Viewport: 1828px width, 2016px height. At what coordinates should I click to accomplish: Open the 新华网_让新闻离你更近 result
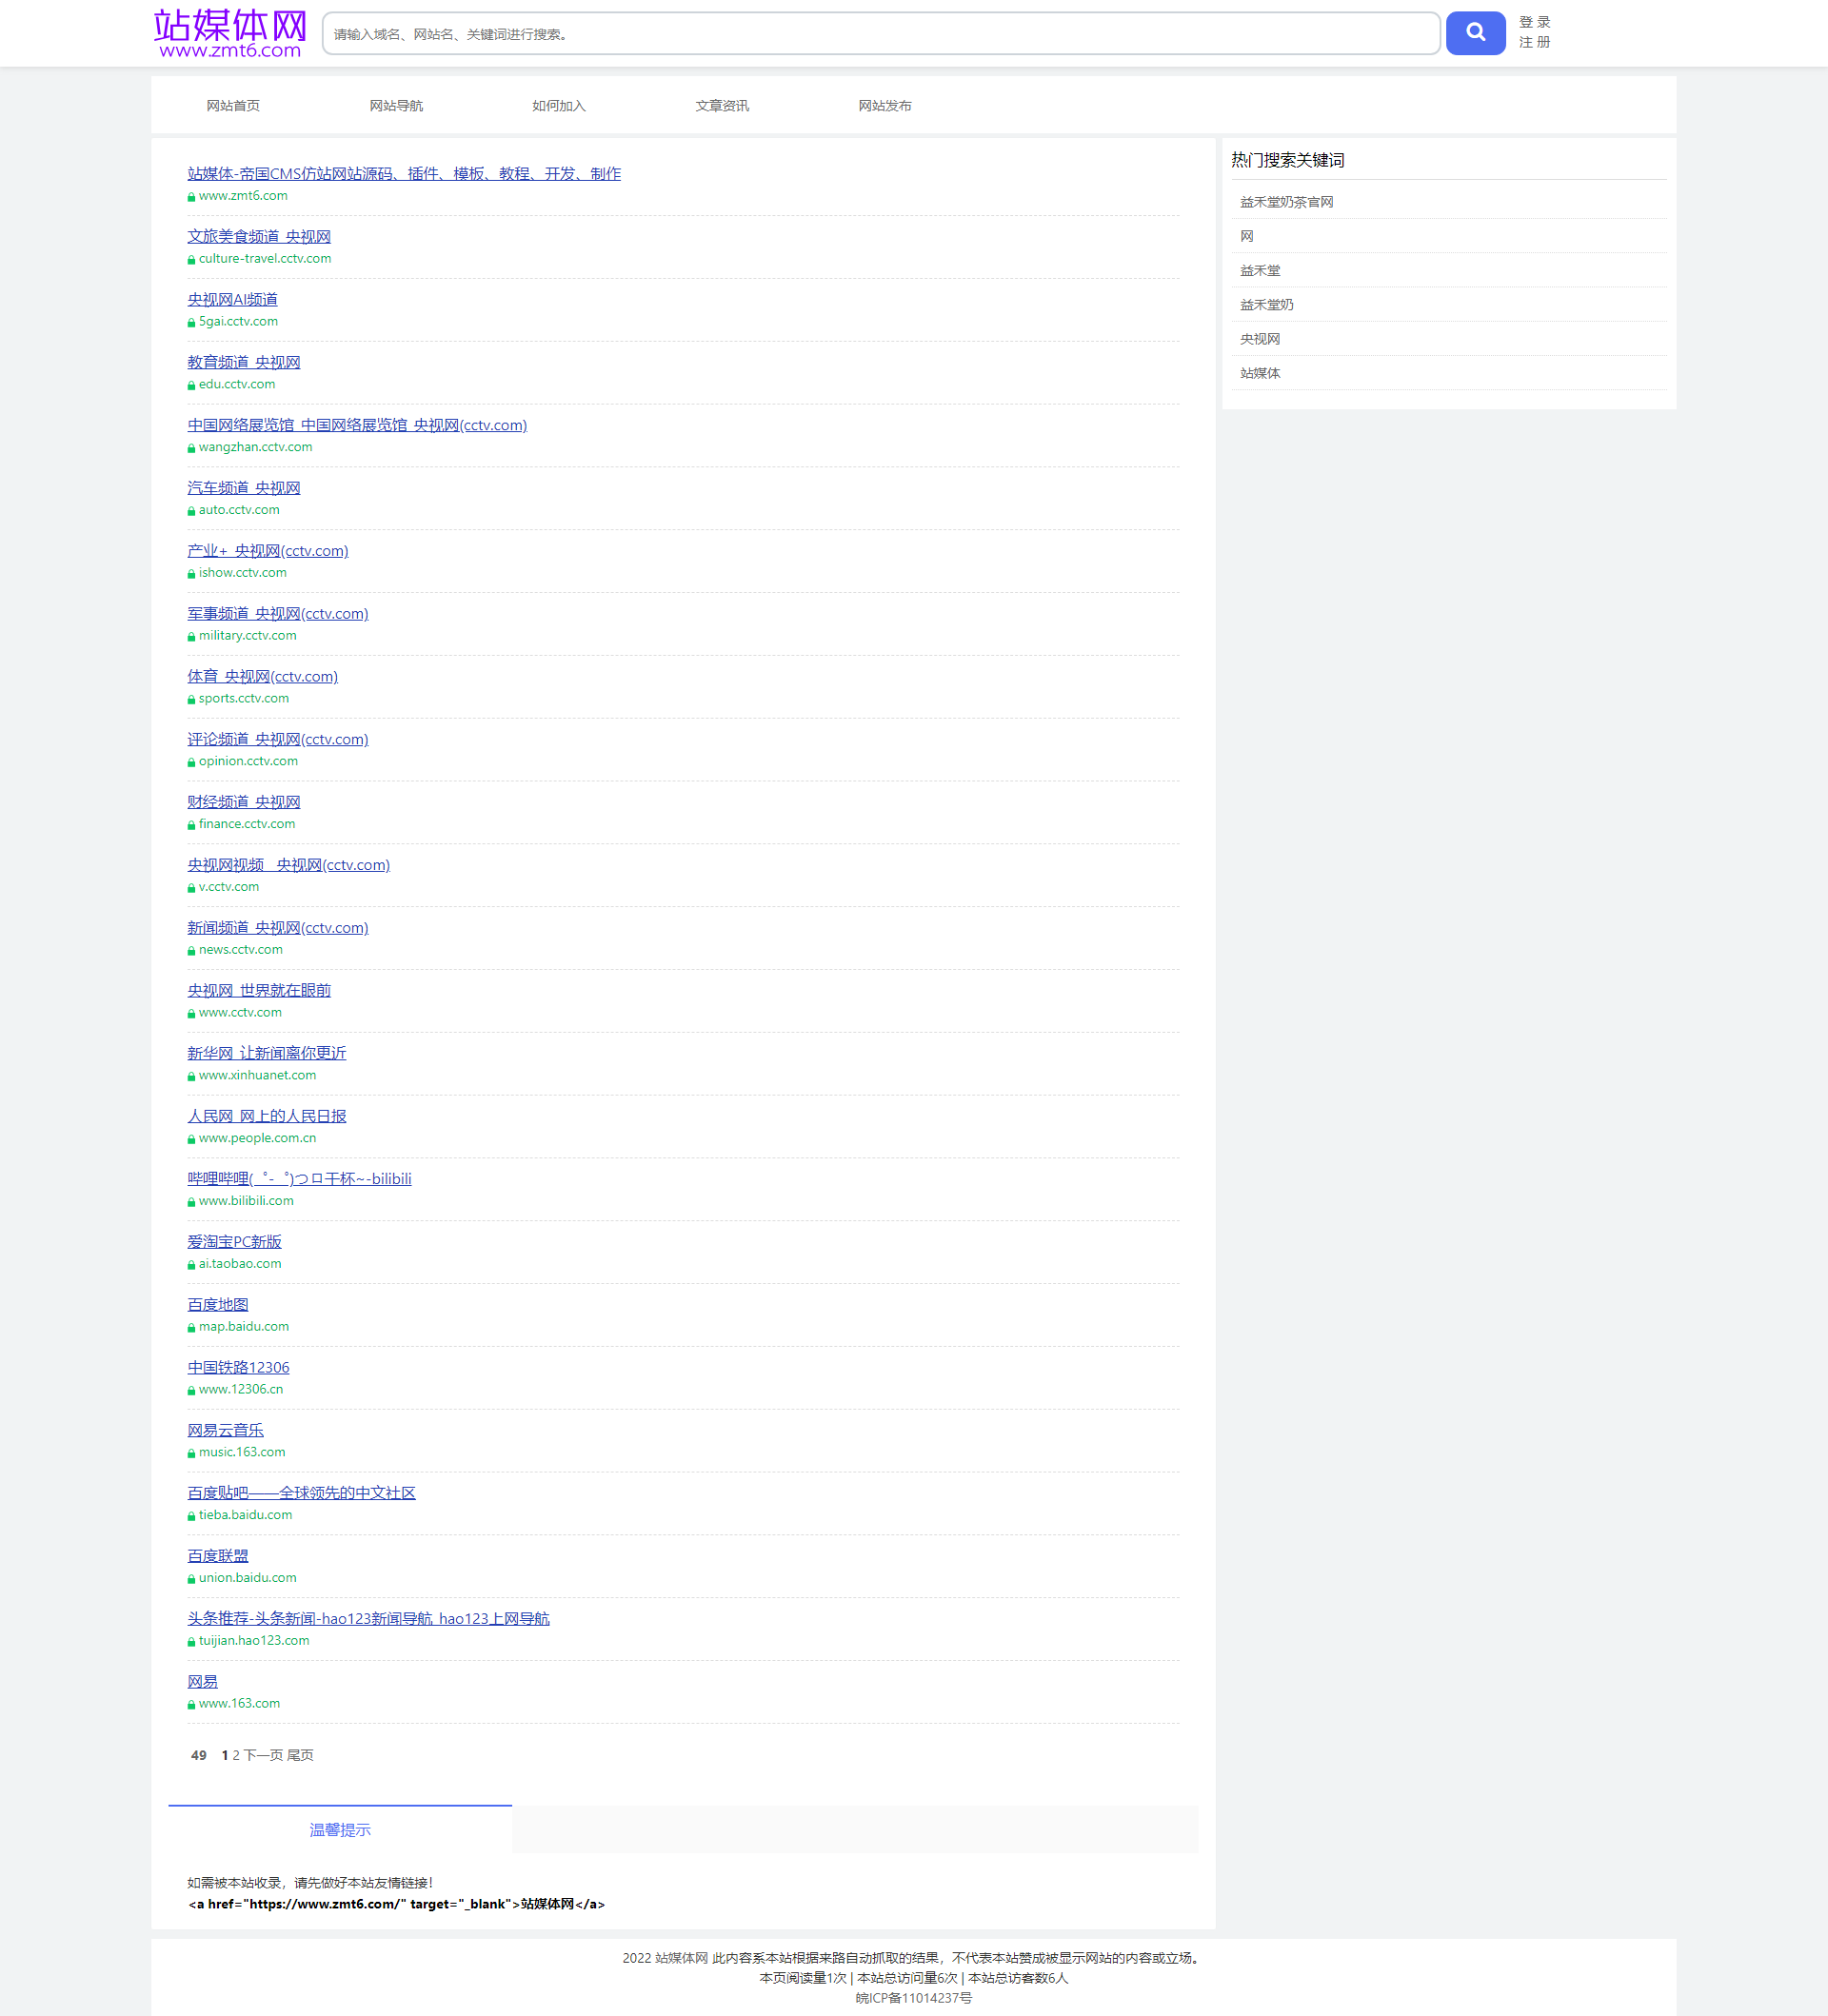(267, 1054)
